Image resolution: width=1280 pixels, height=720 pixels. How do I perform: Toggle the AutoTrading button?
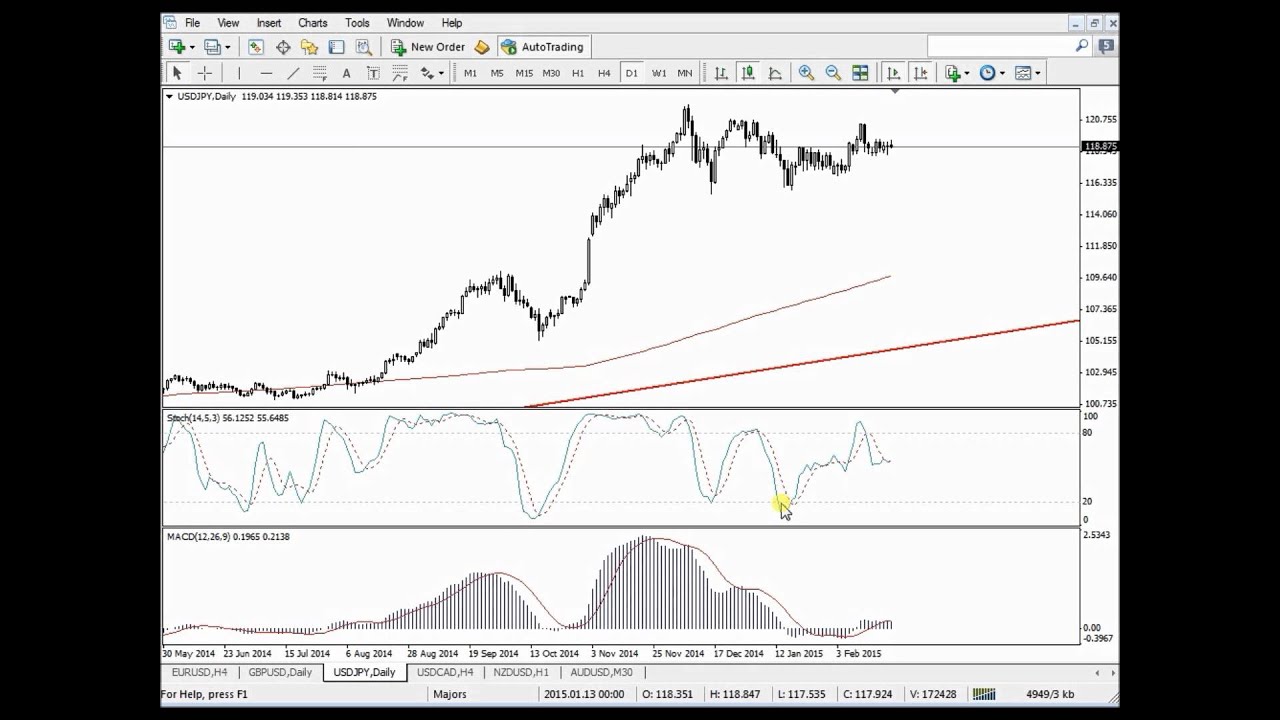(542, 47)
